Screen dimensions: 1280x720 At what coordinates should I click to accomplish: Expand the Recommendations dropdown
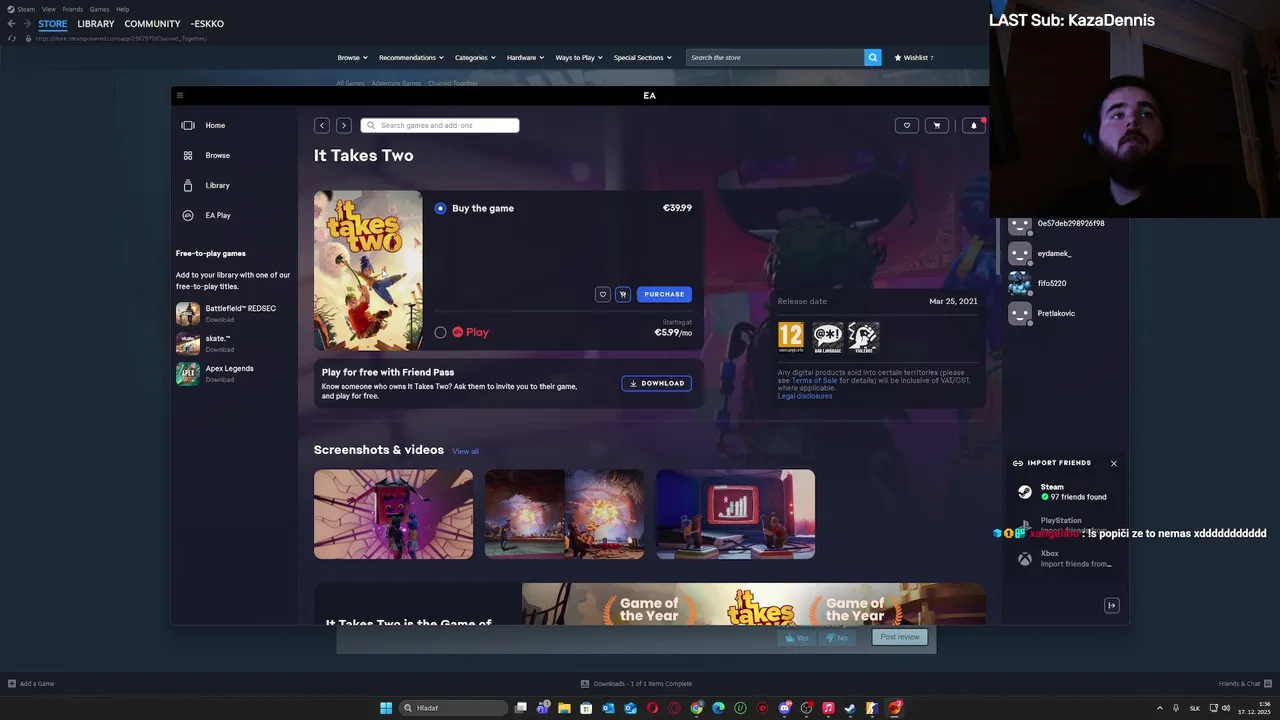pyautogui.click(x=411, y=57)
